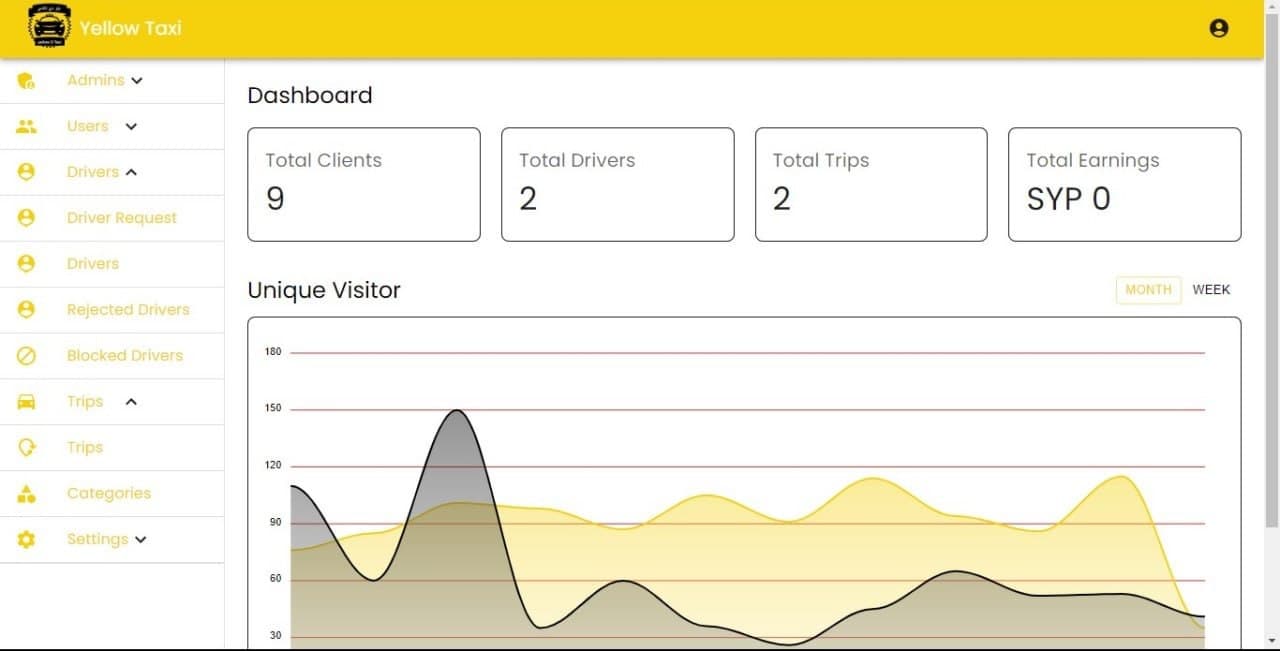Viewport: 1280px width, 651px height.
Task: Click the 150 axis label on chart
Action: point(273,409)
